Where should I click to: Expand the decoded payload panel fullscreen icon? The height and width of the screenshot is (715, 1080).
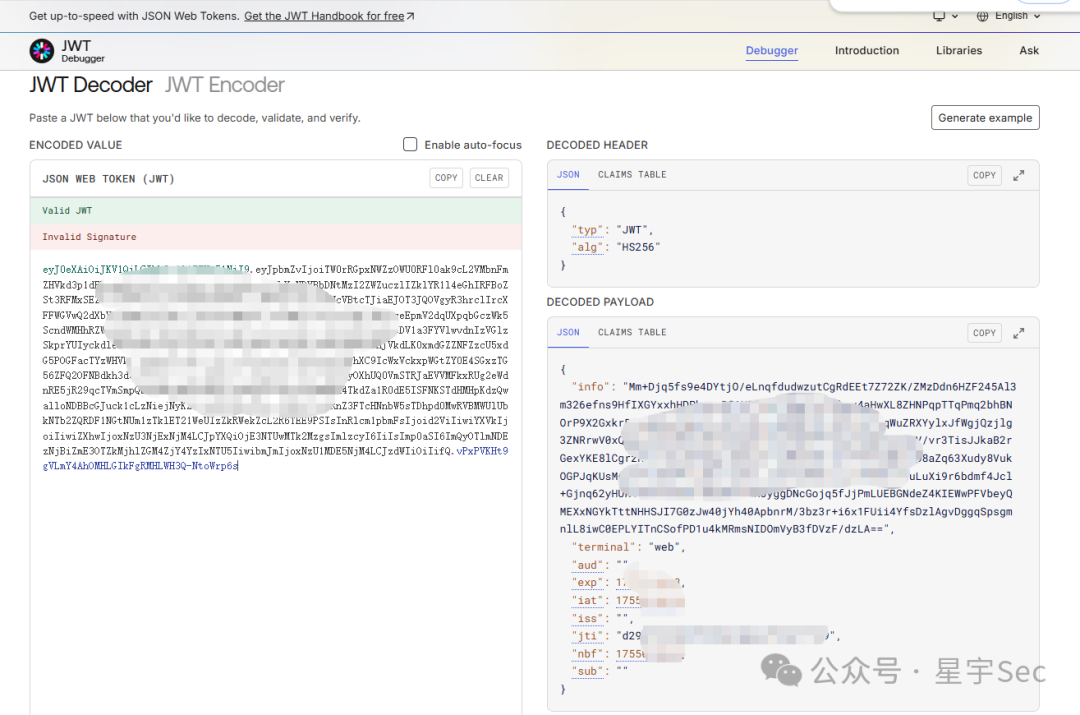click(x=1019, y=333)
